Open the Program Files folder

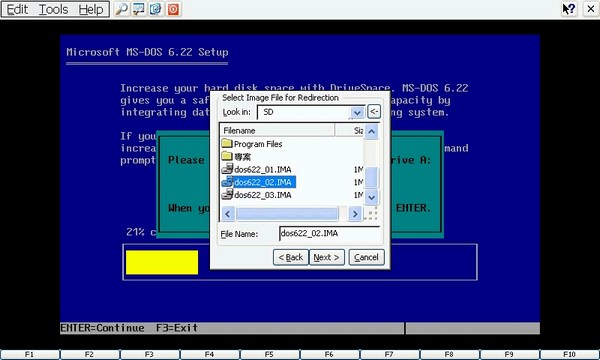(x=258, y=144)
